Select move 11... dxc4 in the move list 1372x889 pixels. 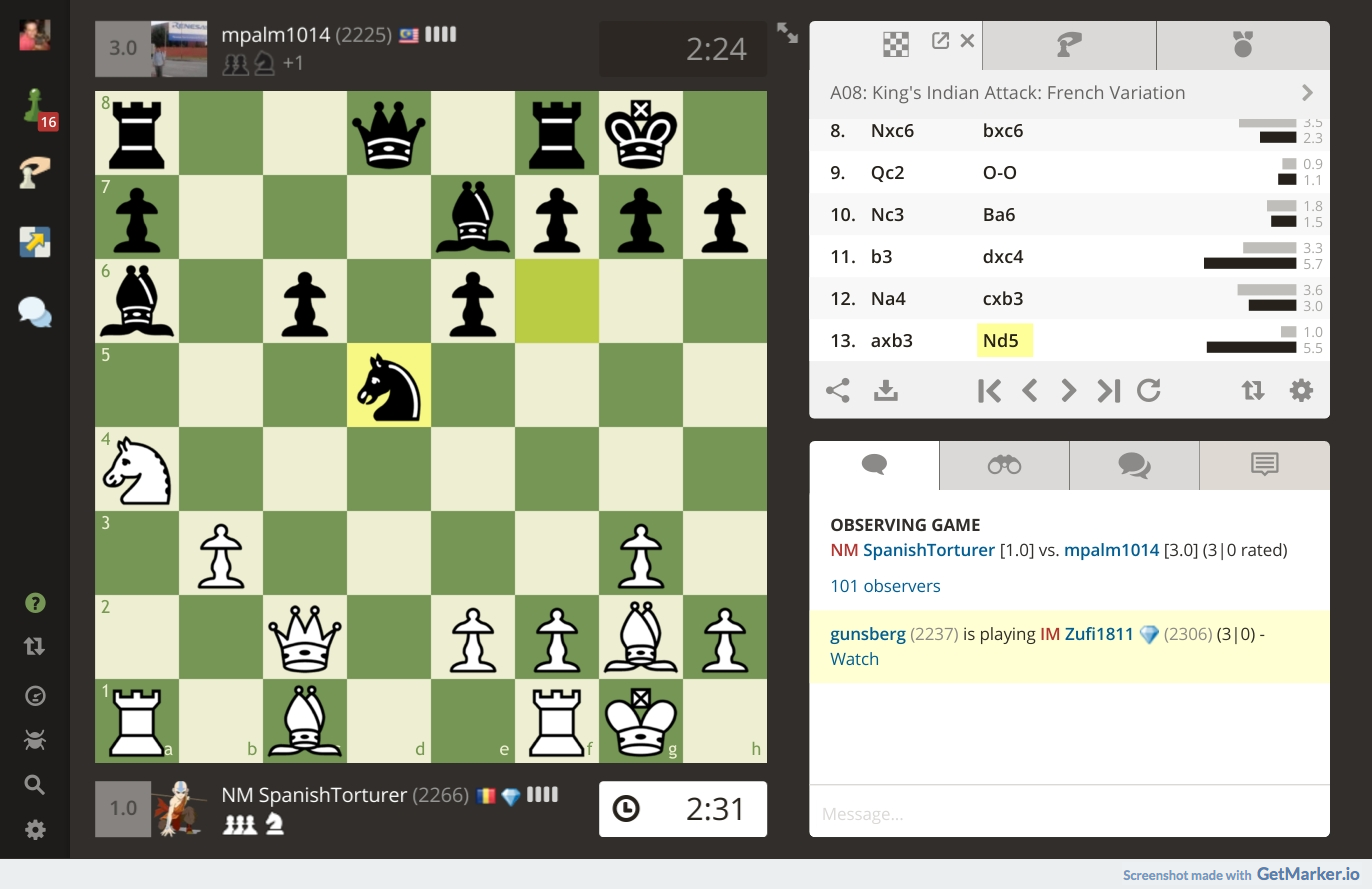1003,257
